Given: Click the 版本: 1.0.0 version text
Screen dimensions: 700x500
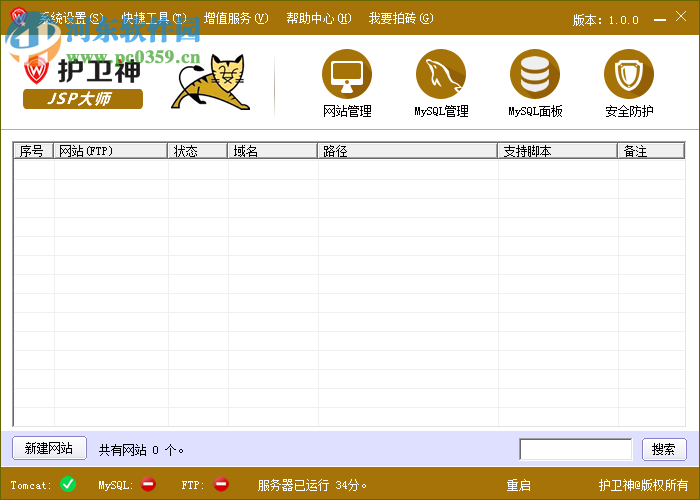Looking at the screenshot, I should tap(606, 20).
